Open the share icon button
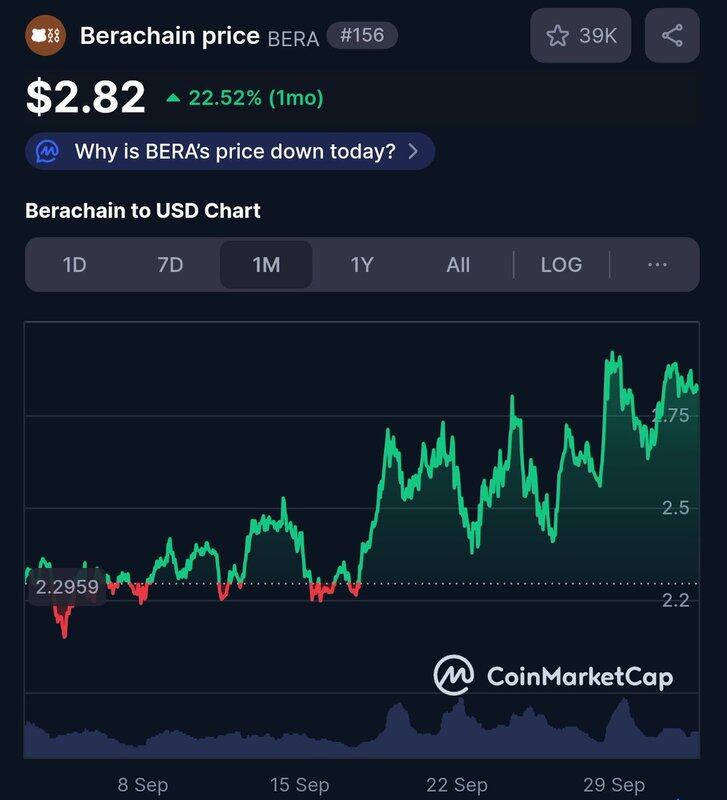The image size is (727, 800). tap(672, 36)
